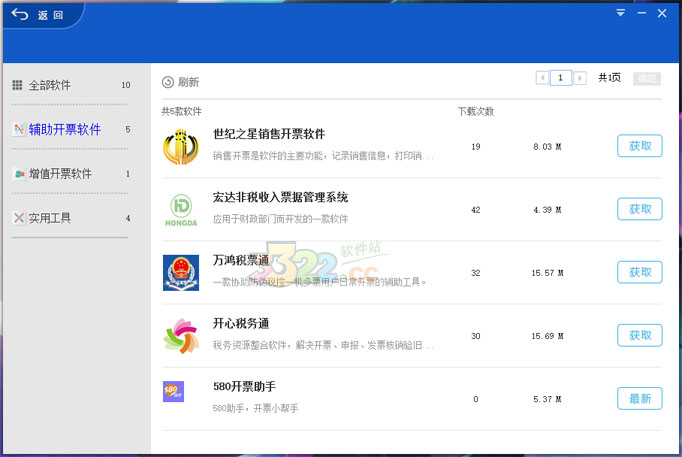Open 宏达非税收入票据管理系统 title
The height and width of the screenshot is (457, 682).
pyautogui.click(x=280, y=197)
